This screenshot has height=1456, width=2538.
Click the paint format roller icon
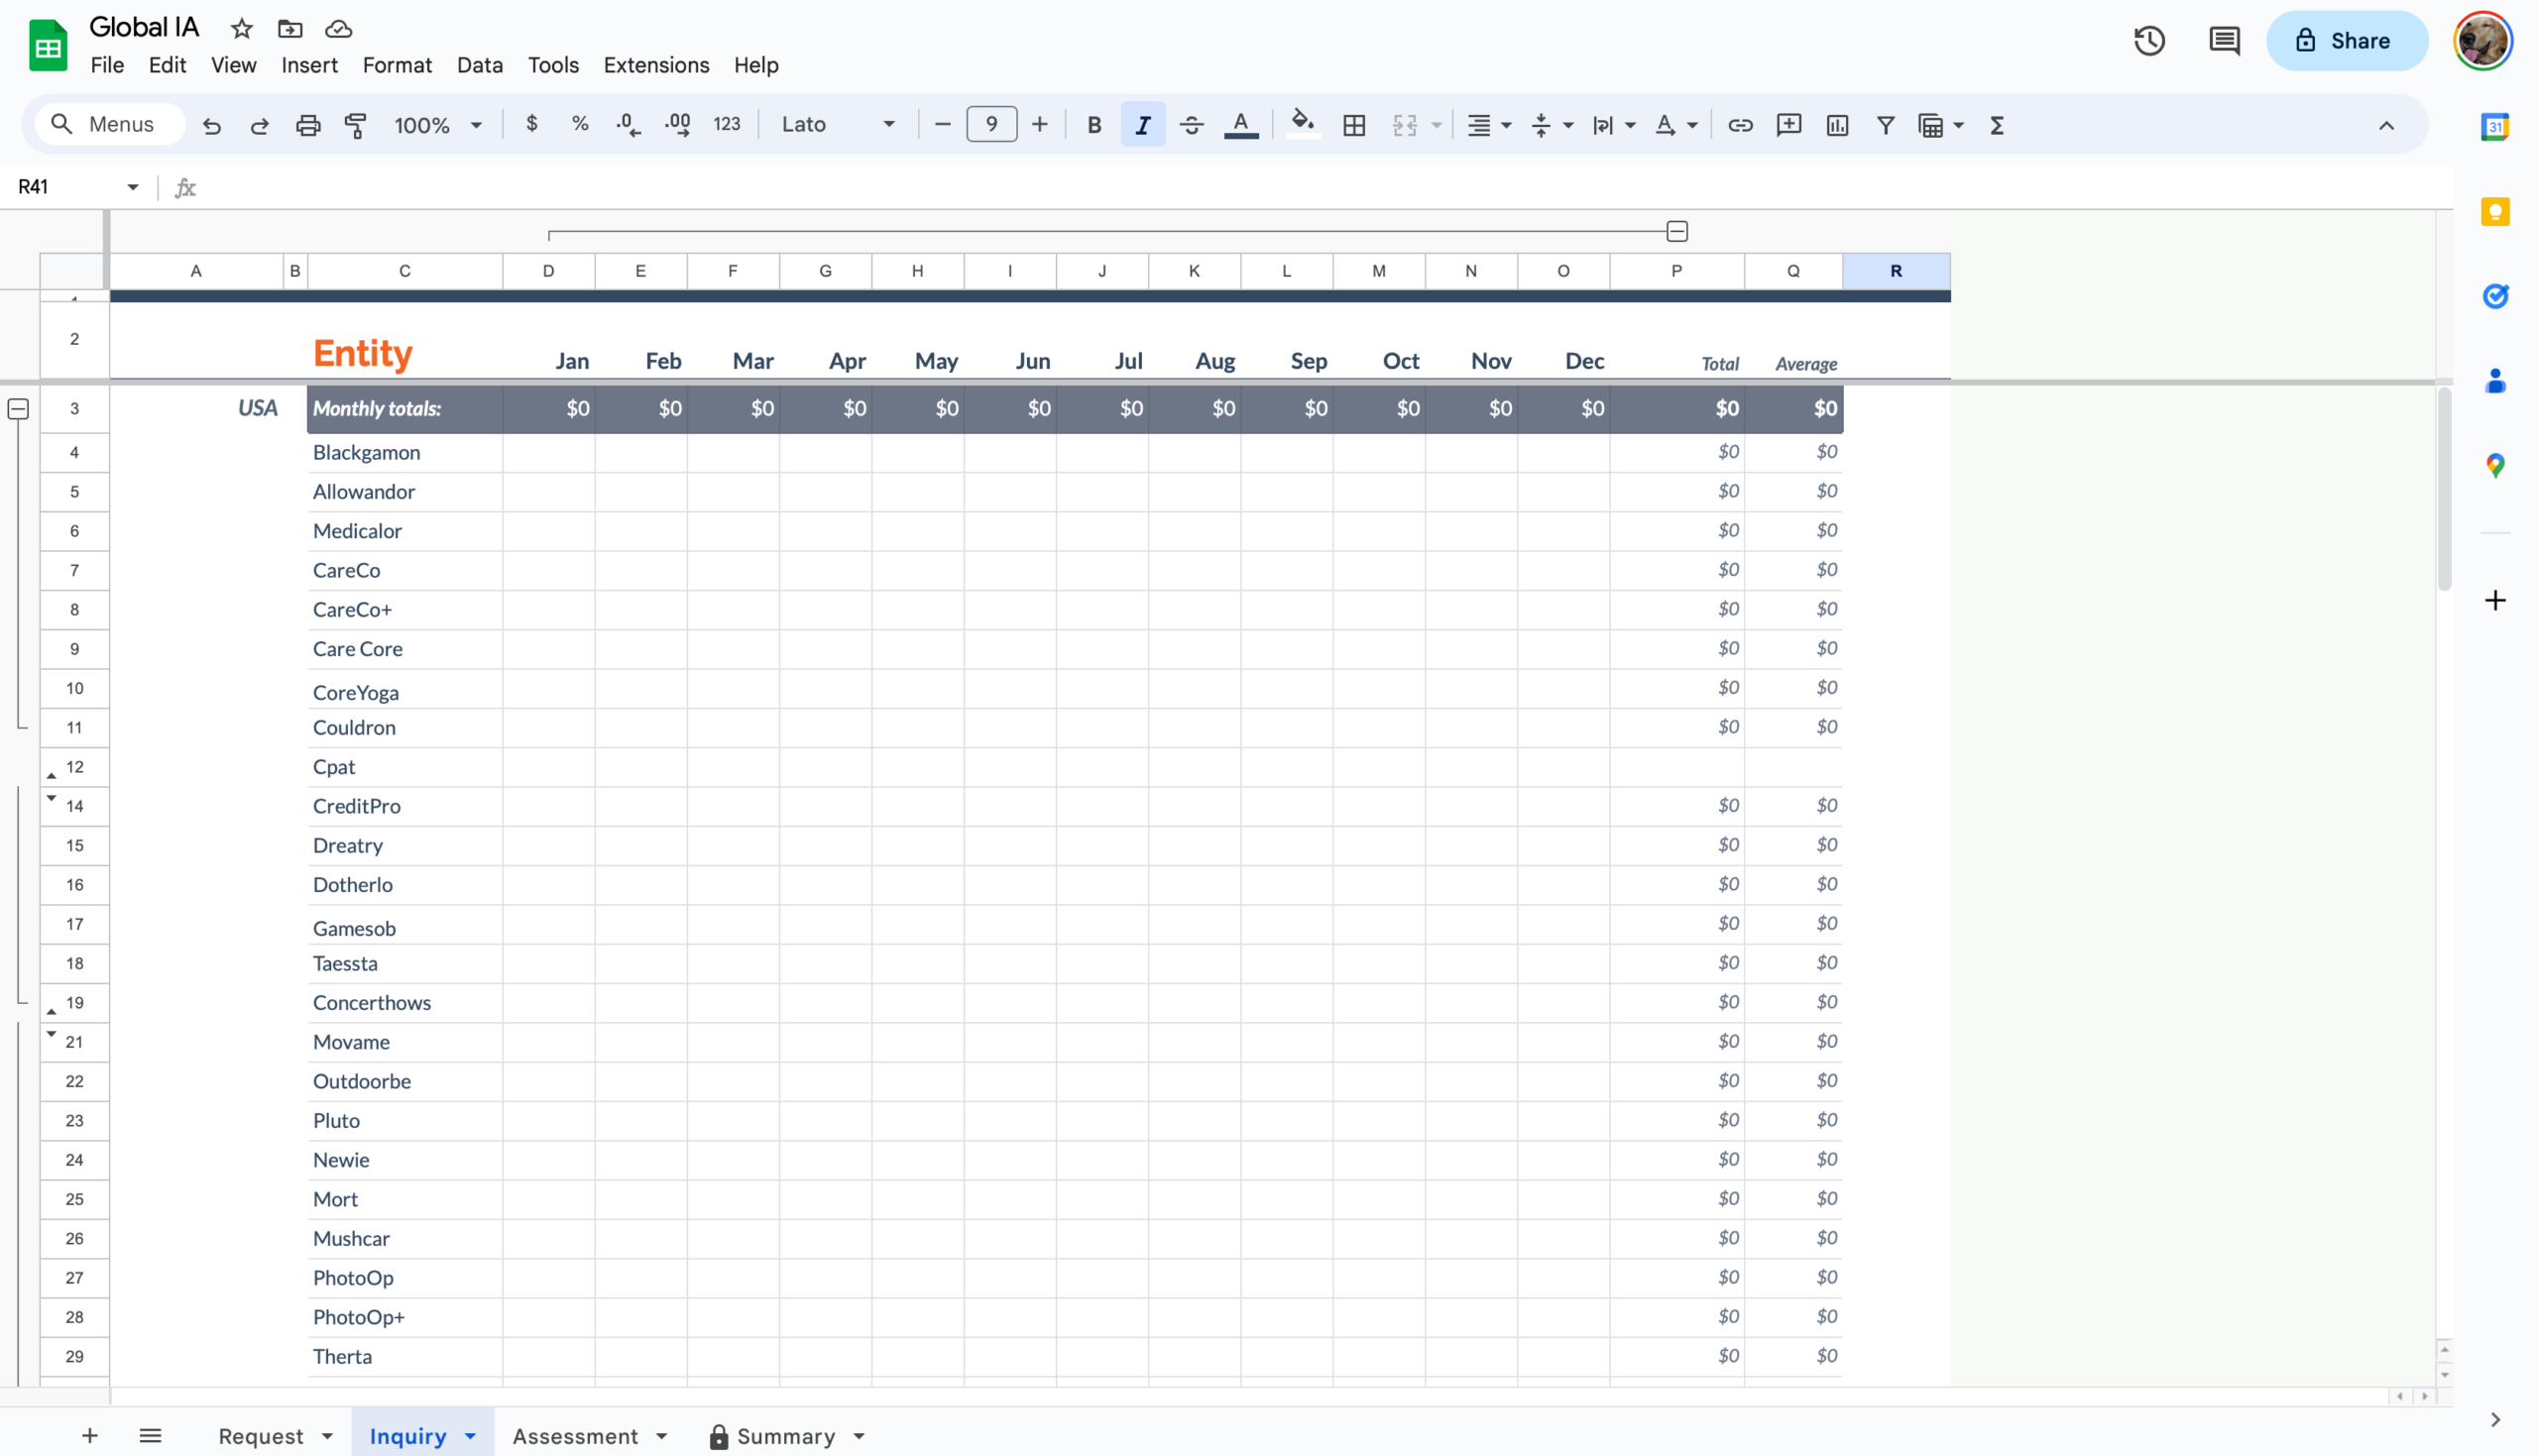[355, 125]
